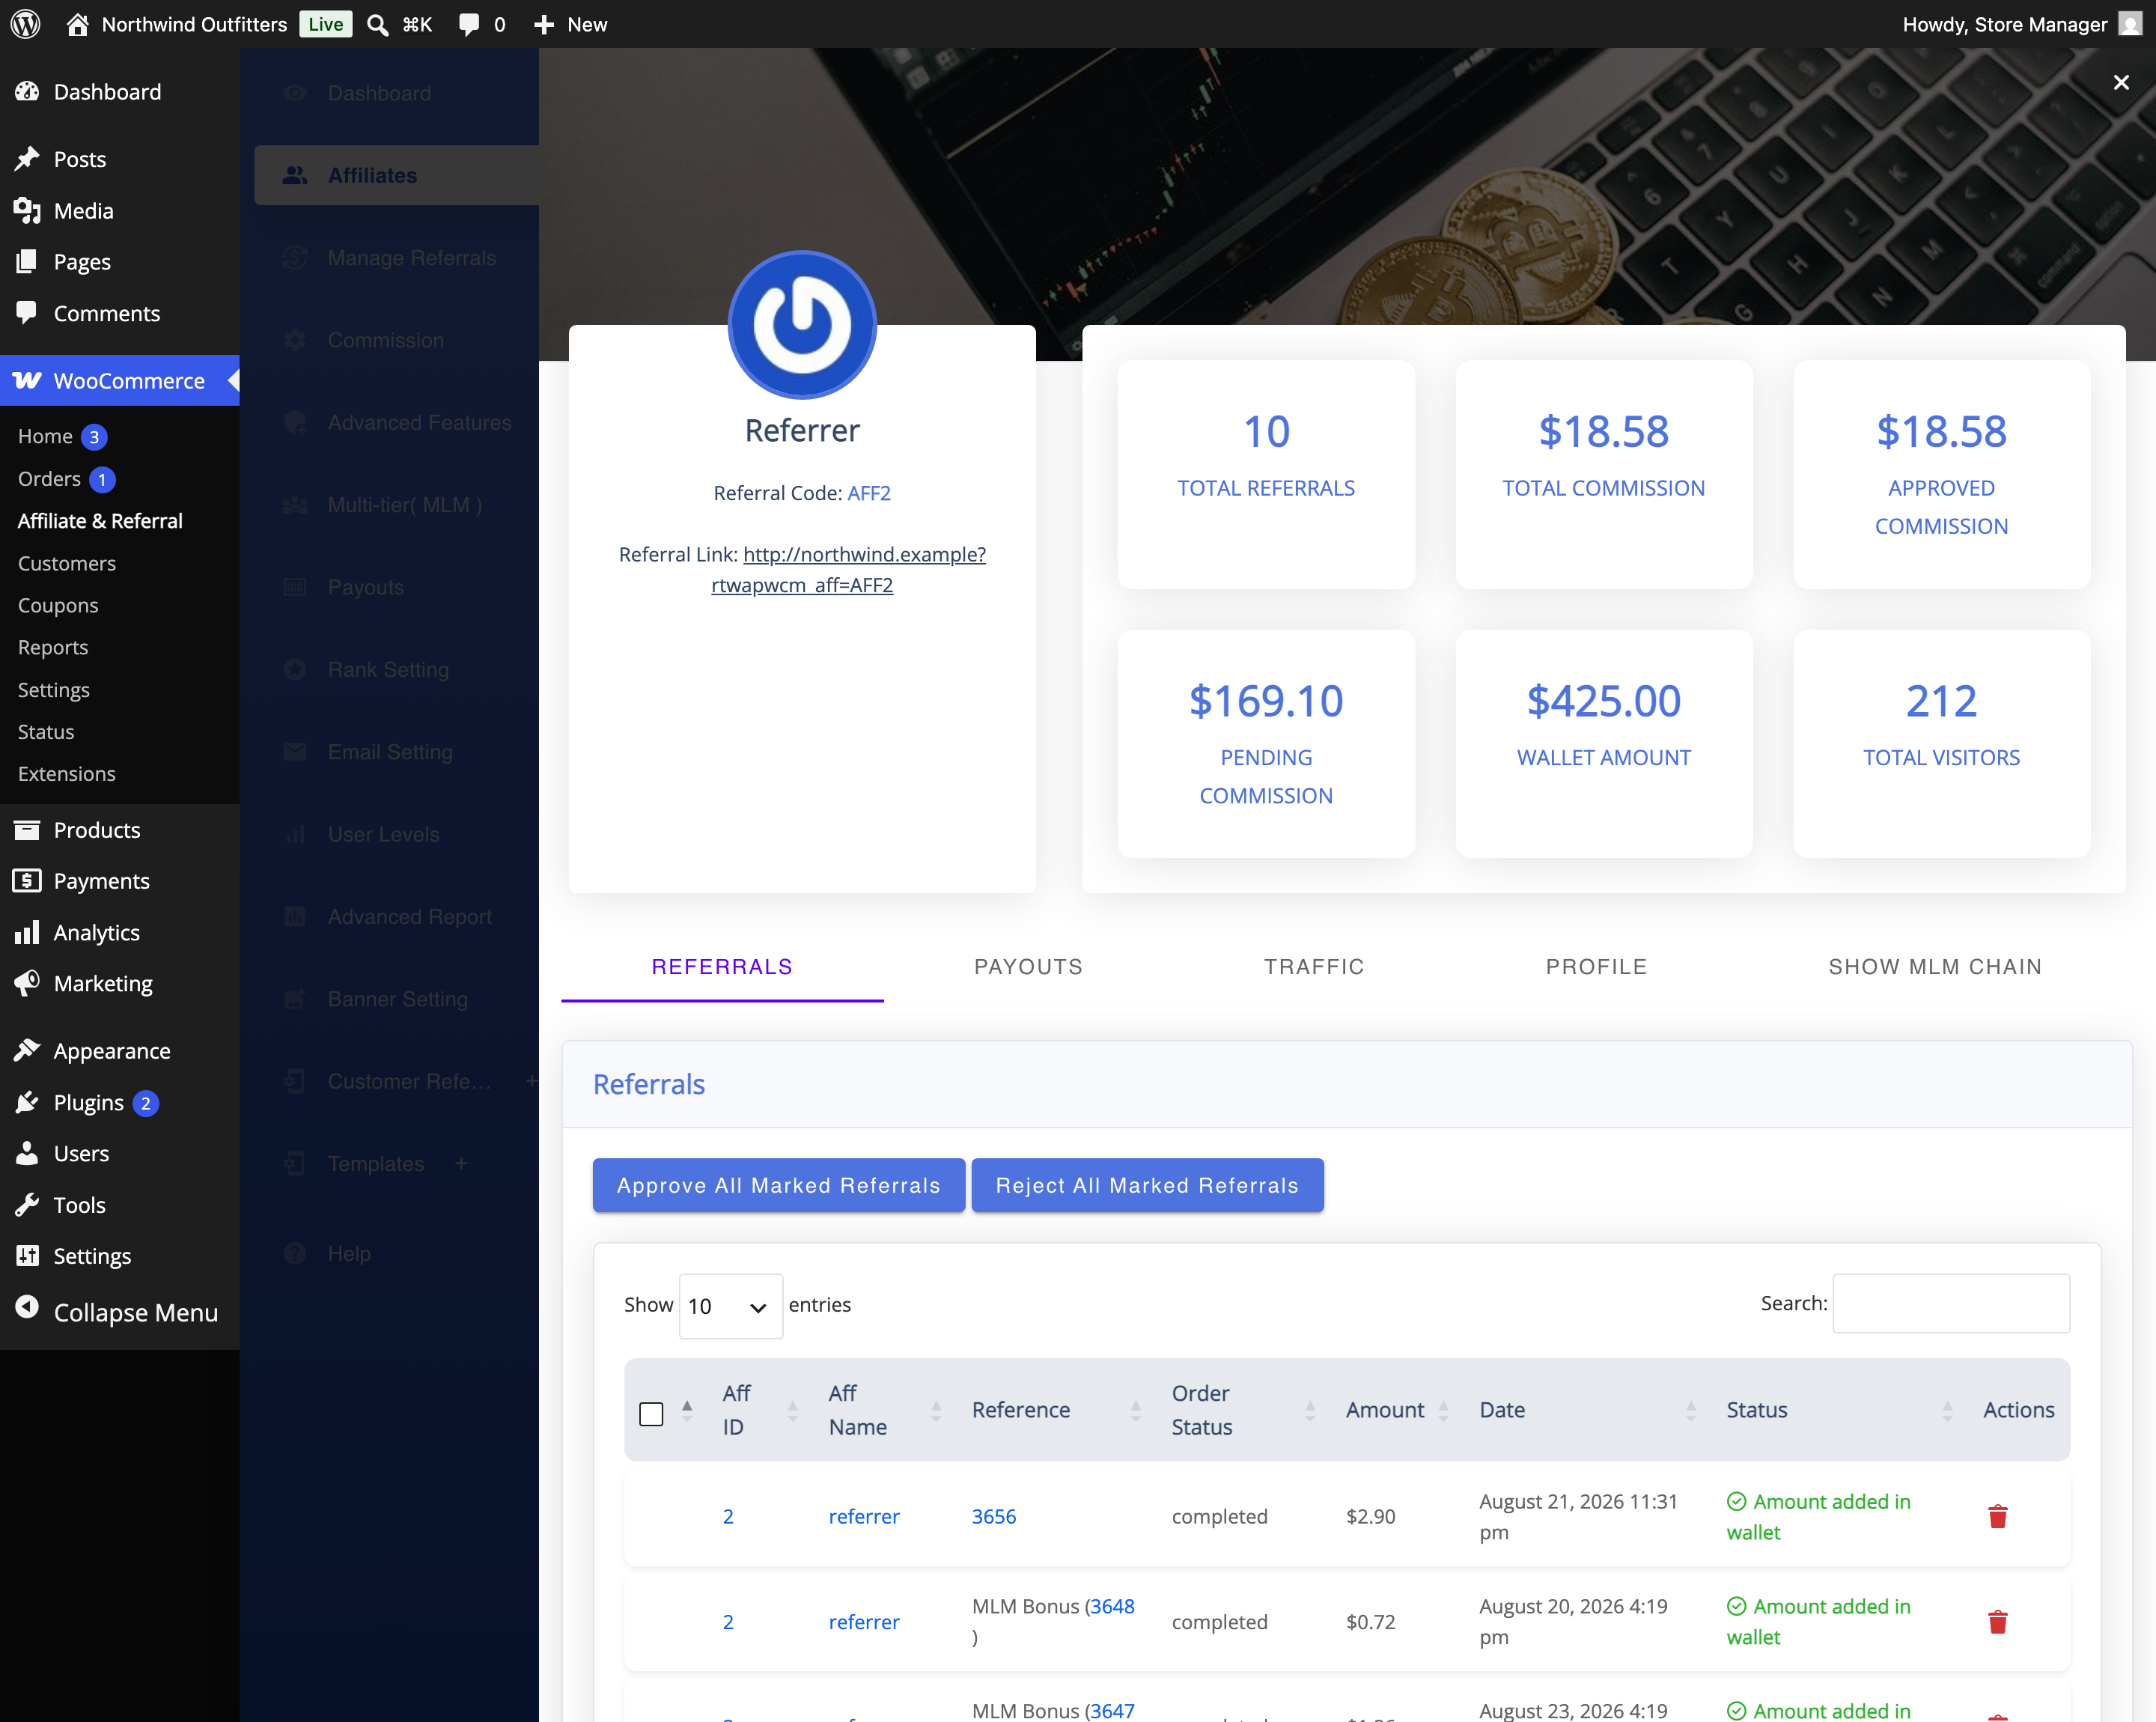
Task: Click the Users person icon
Action: pyautogui.click(x=27, y=1153)
